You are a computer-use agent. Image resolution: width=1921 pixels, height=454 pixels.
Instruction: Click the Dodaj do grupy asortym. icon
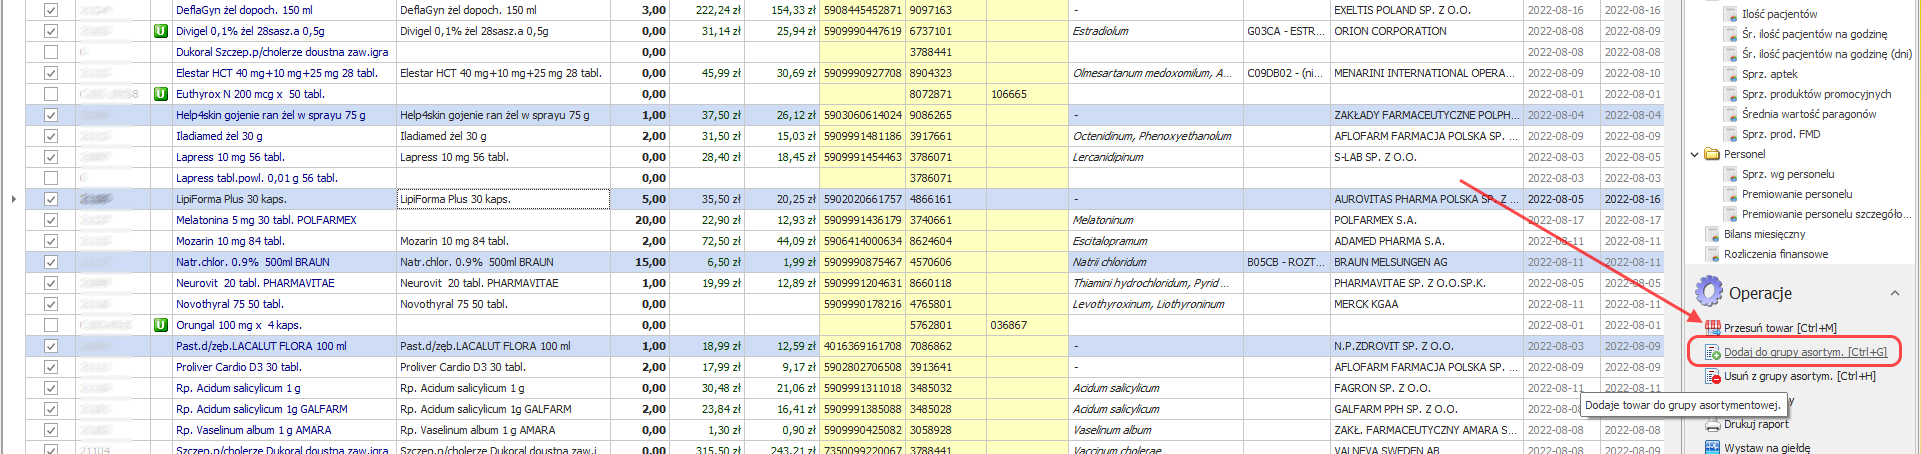[1713, 352]
